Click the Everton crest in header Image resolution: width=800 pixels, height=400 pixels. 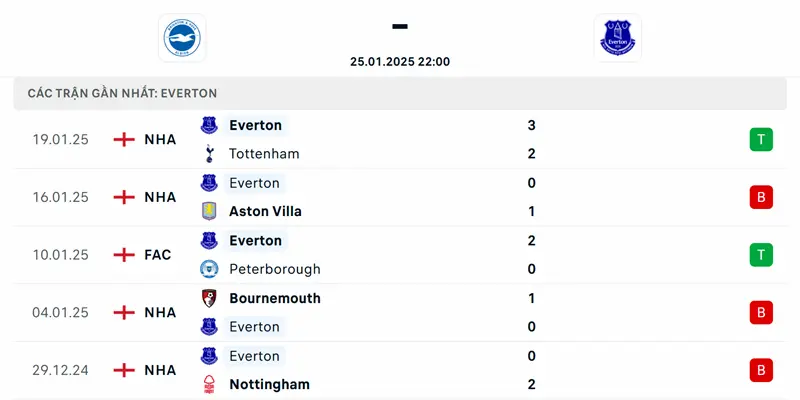tap(617, 38)
